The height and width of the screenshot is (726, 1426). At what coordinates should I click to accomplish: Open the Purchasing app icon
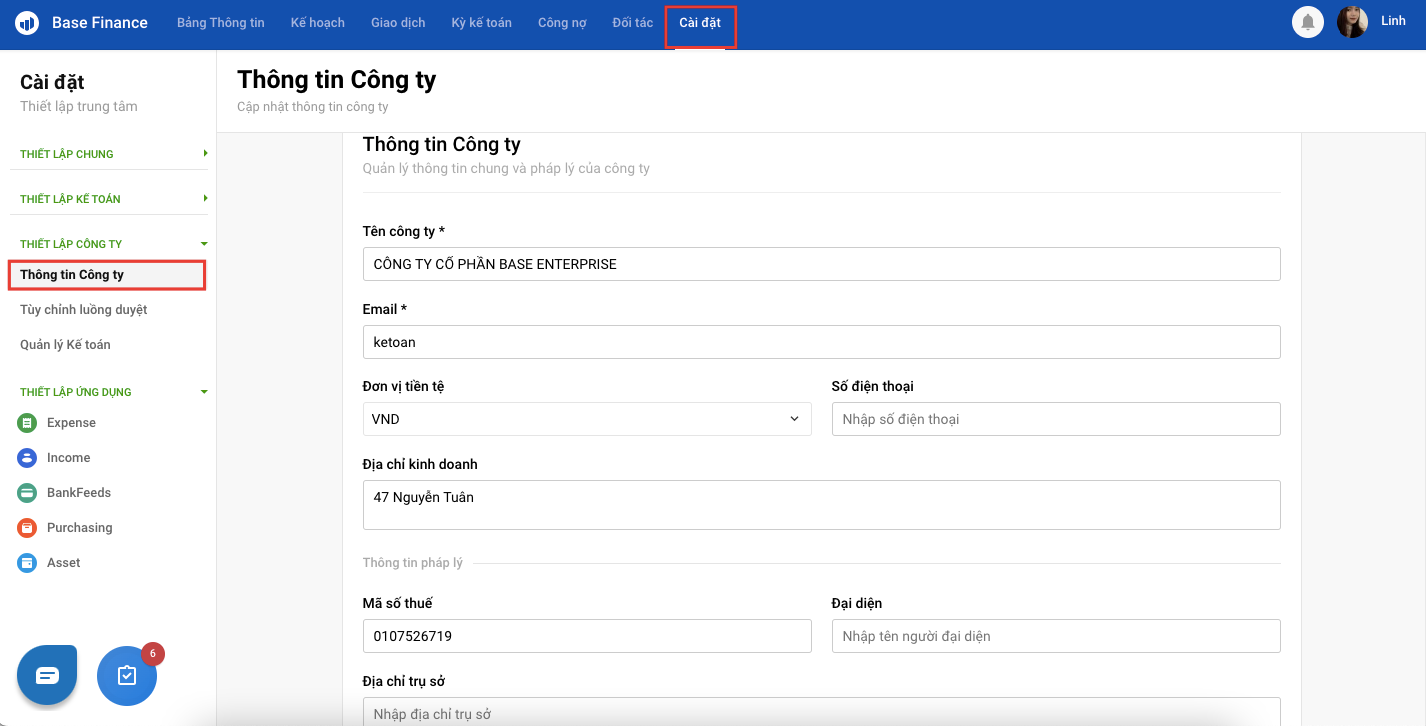coord(27,528)
